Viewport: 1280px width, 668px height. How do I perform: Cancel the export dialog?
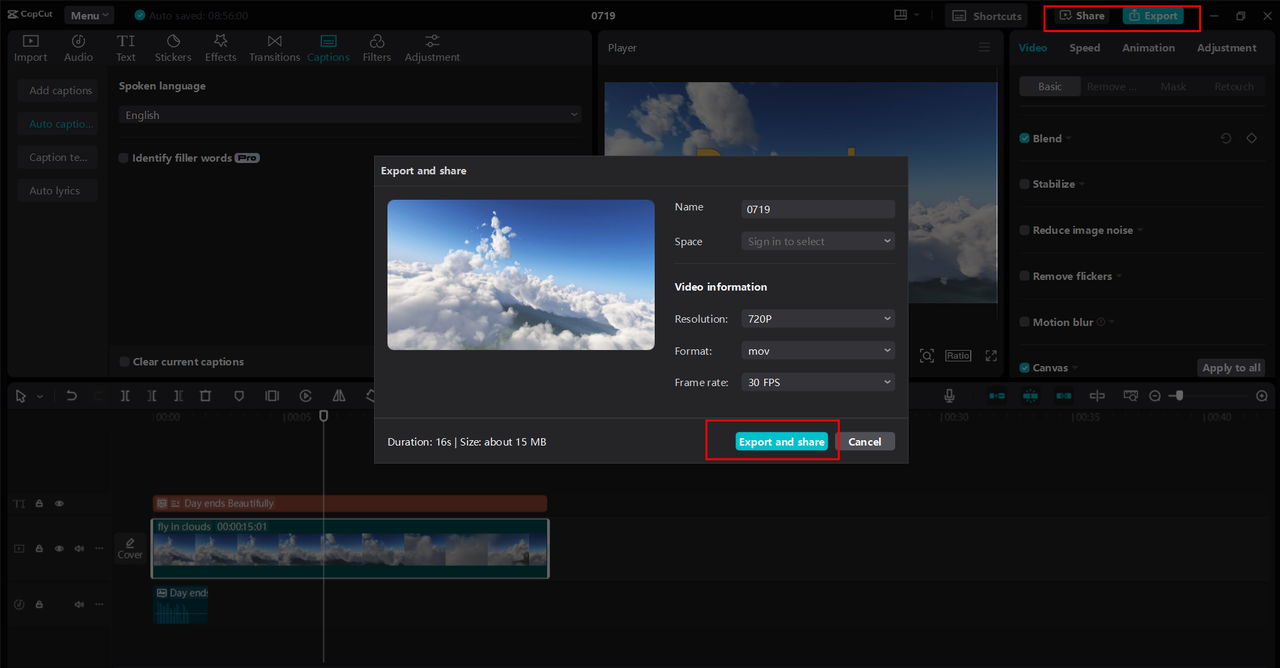coord(865,441)
